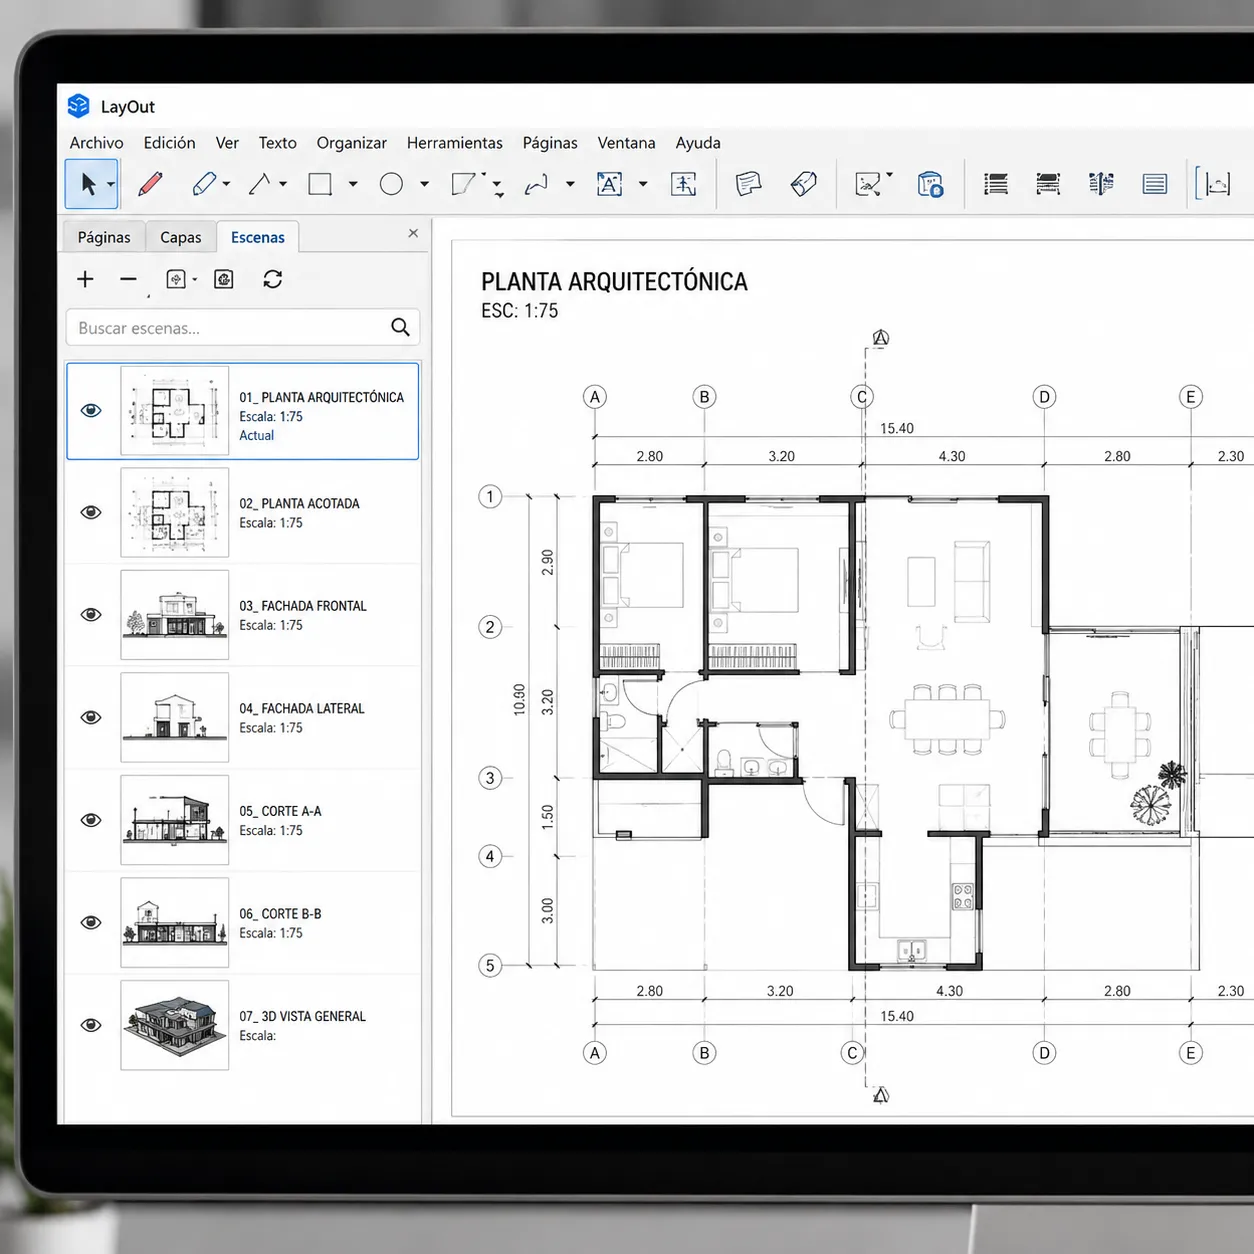Select the 07_ 3D VISTA GENERAL thumbnail
Image resolution: width=1254 pixels, height=1254 pixels.
pyautogui.click(x=175, y=1025)
